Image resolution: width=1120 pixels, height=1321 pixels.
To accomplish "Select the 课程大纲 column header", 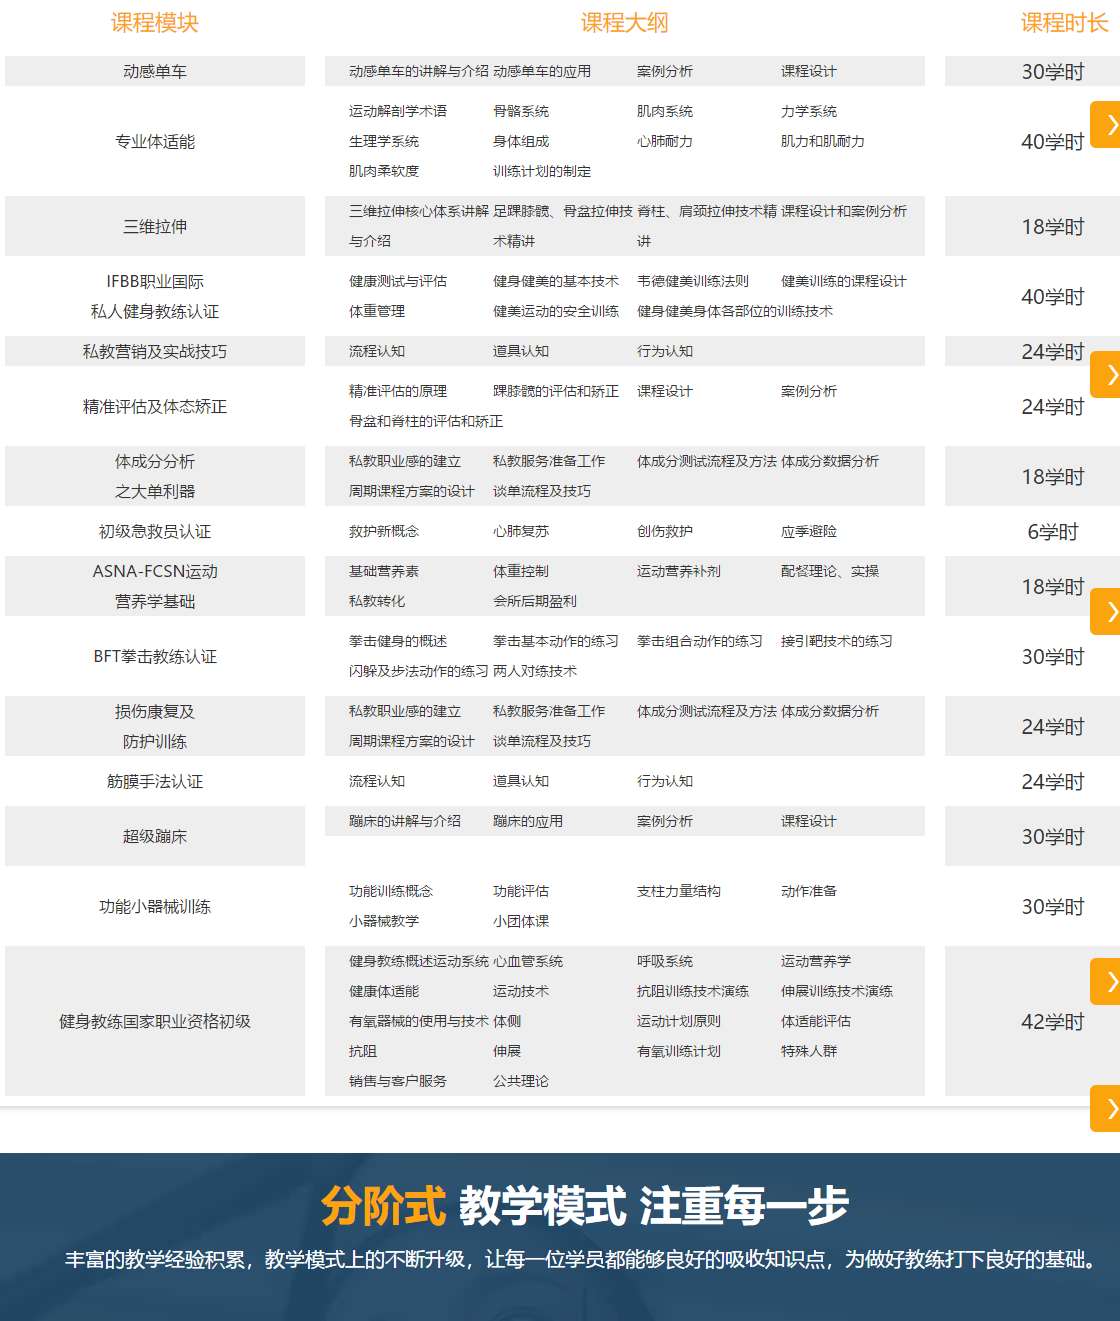I will [x=624, y=23].
